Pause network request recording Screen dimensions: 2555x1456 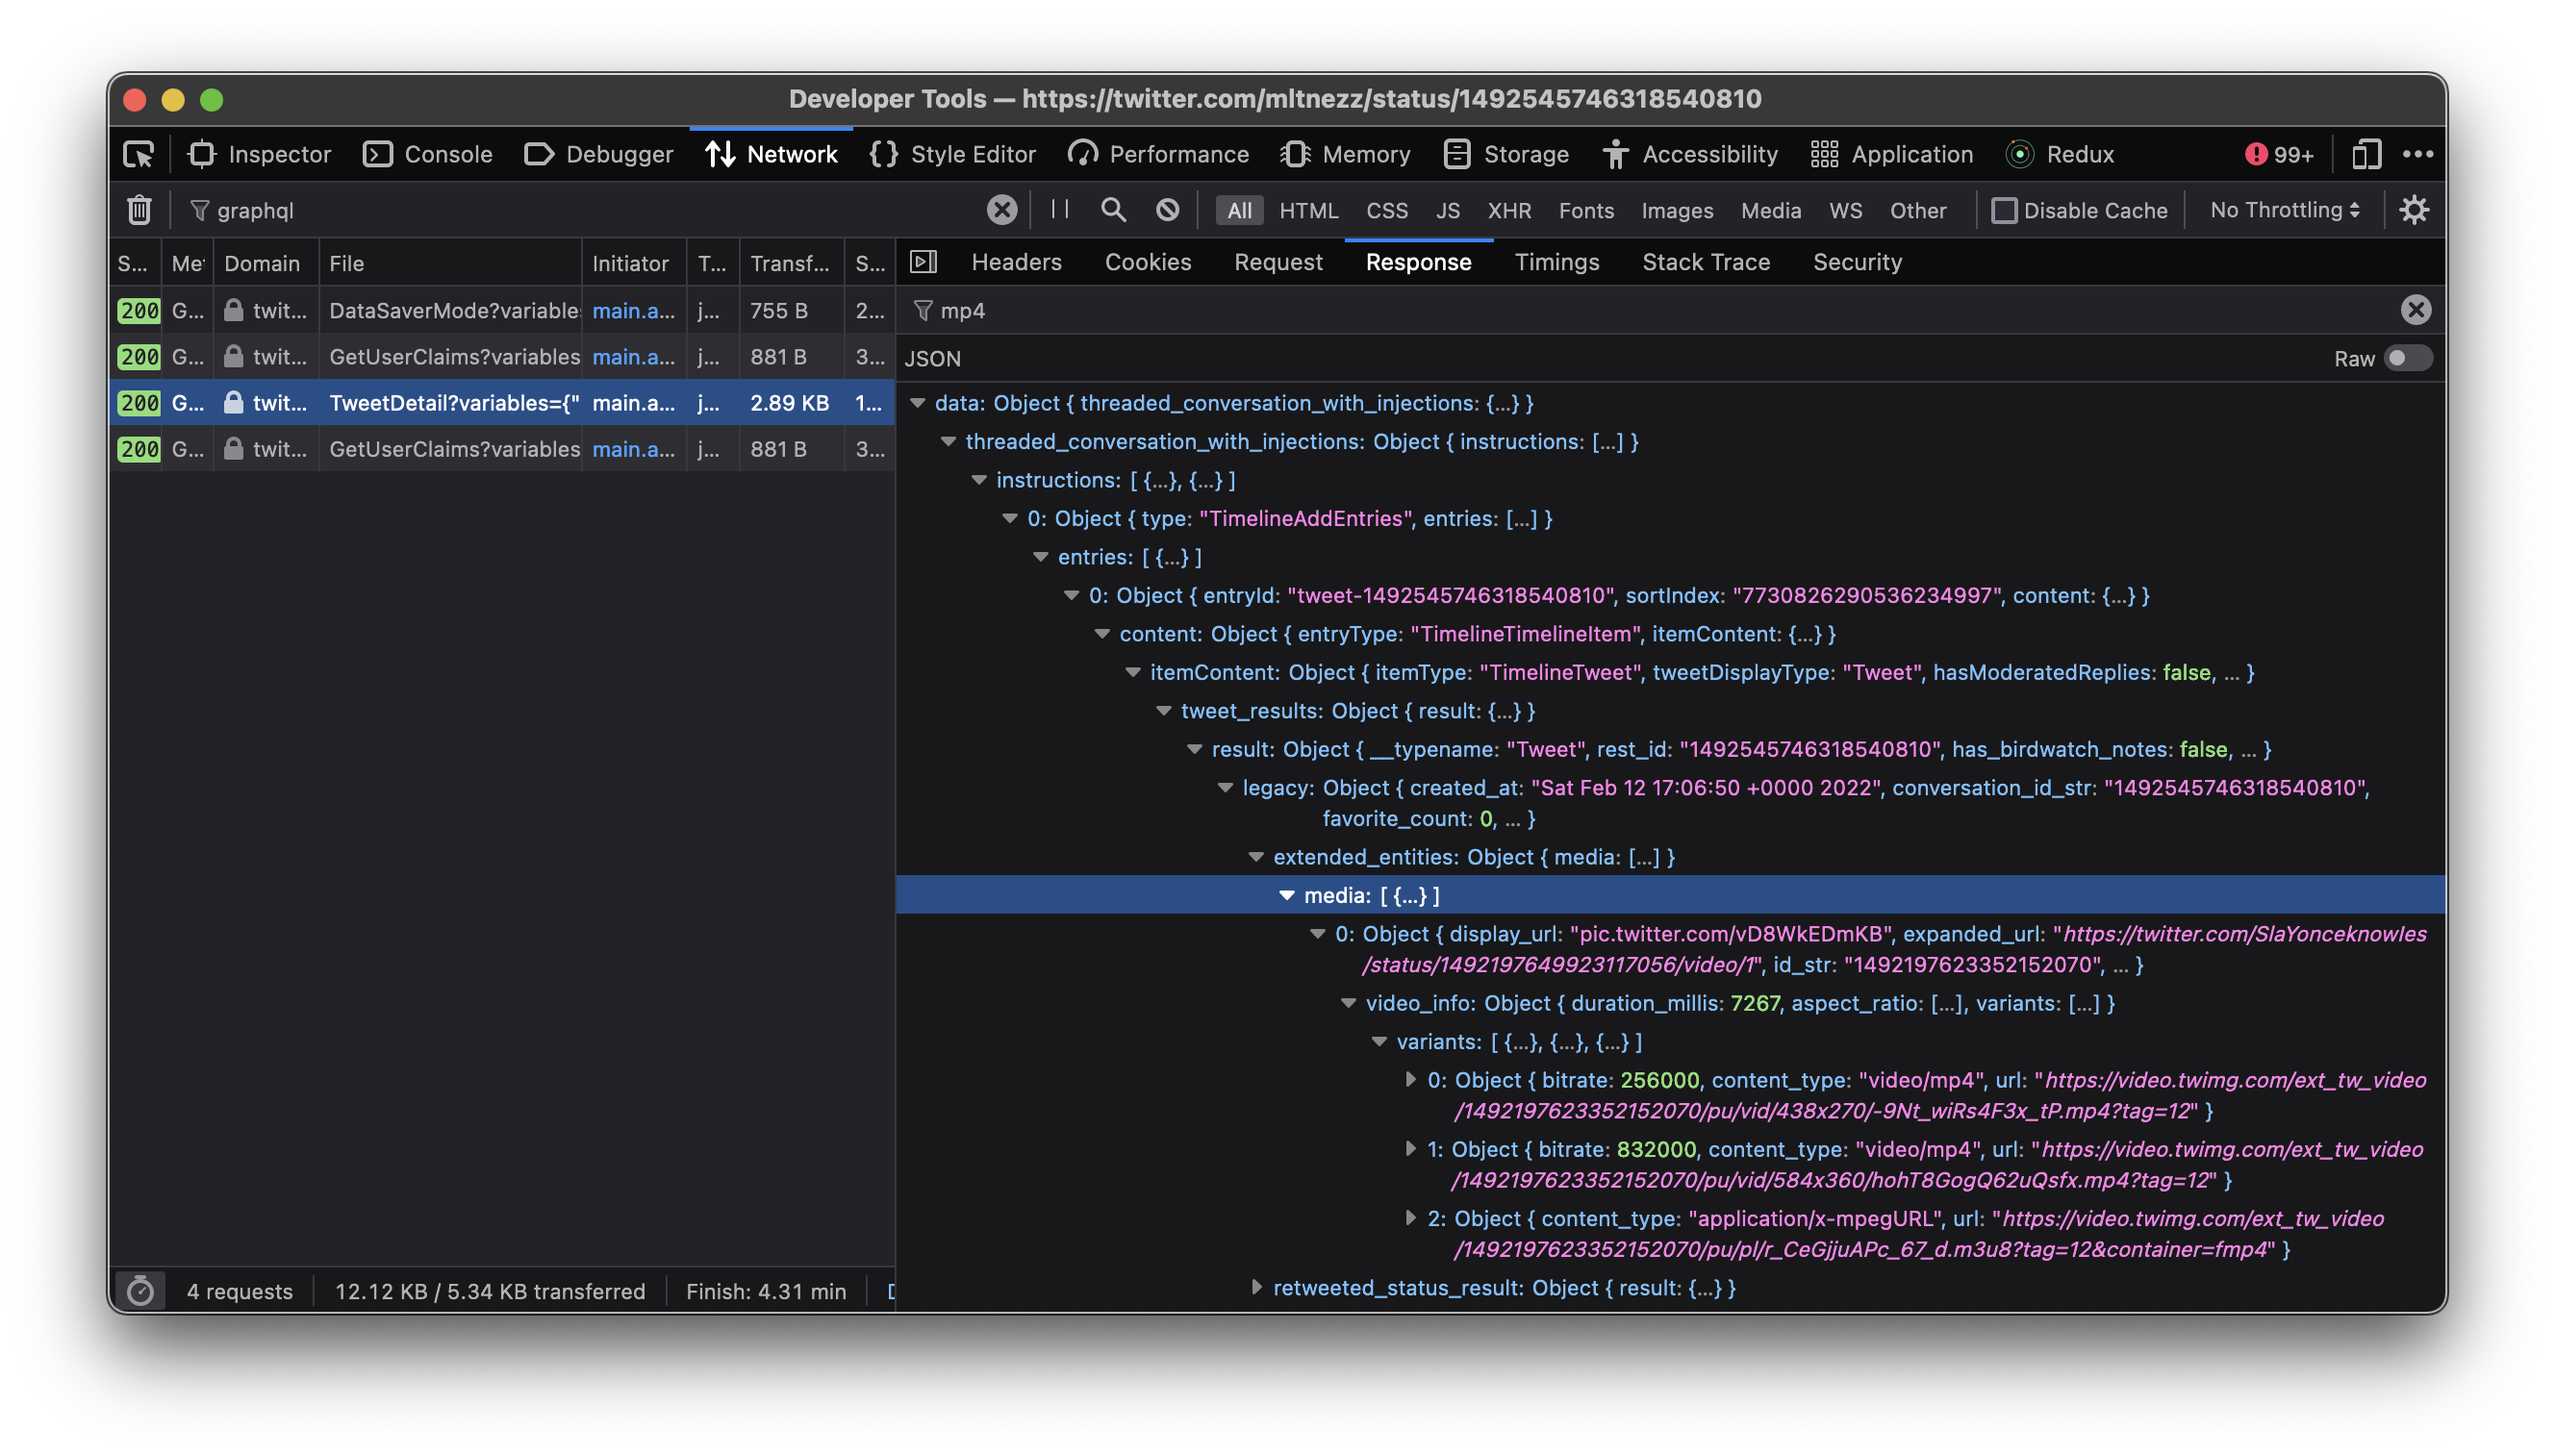[1058, 210]
